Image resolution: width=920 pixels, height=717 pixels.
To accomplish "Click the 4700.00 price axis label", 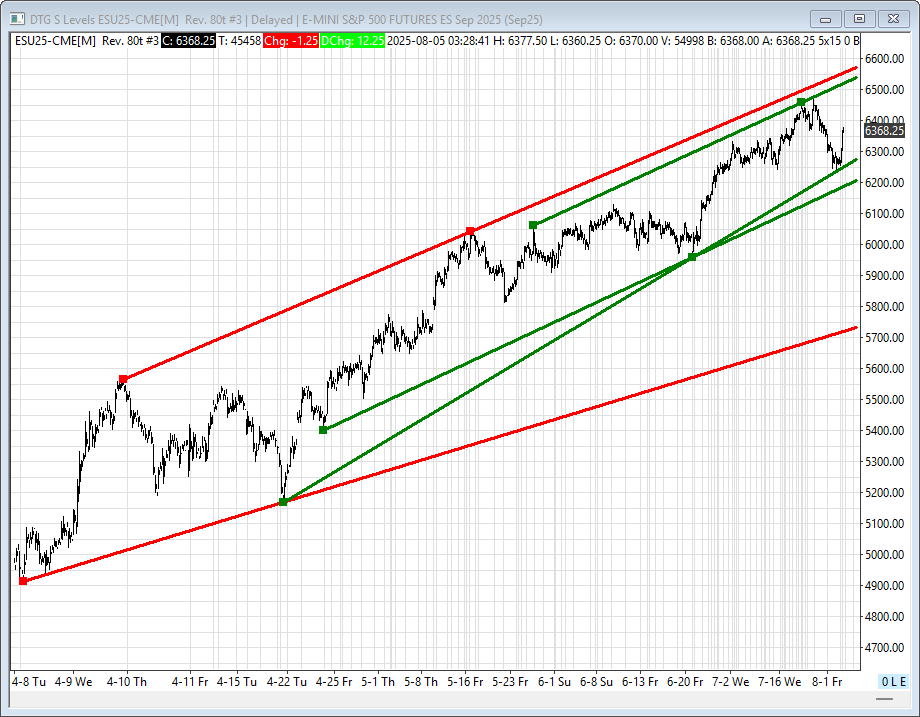I will (884, 648).
